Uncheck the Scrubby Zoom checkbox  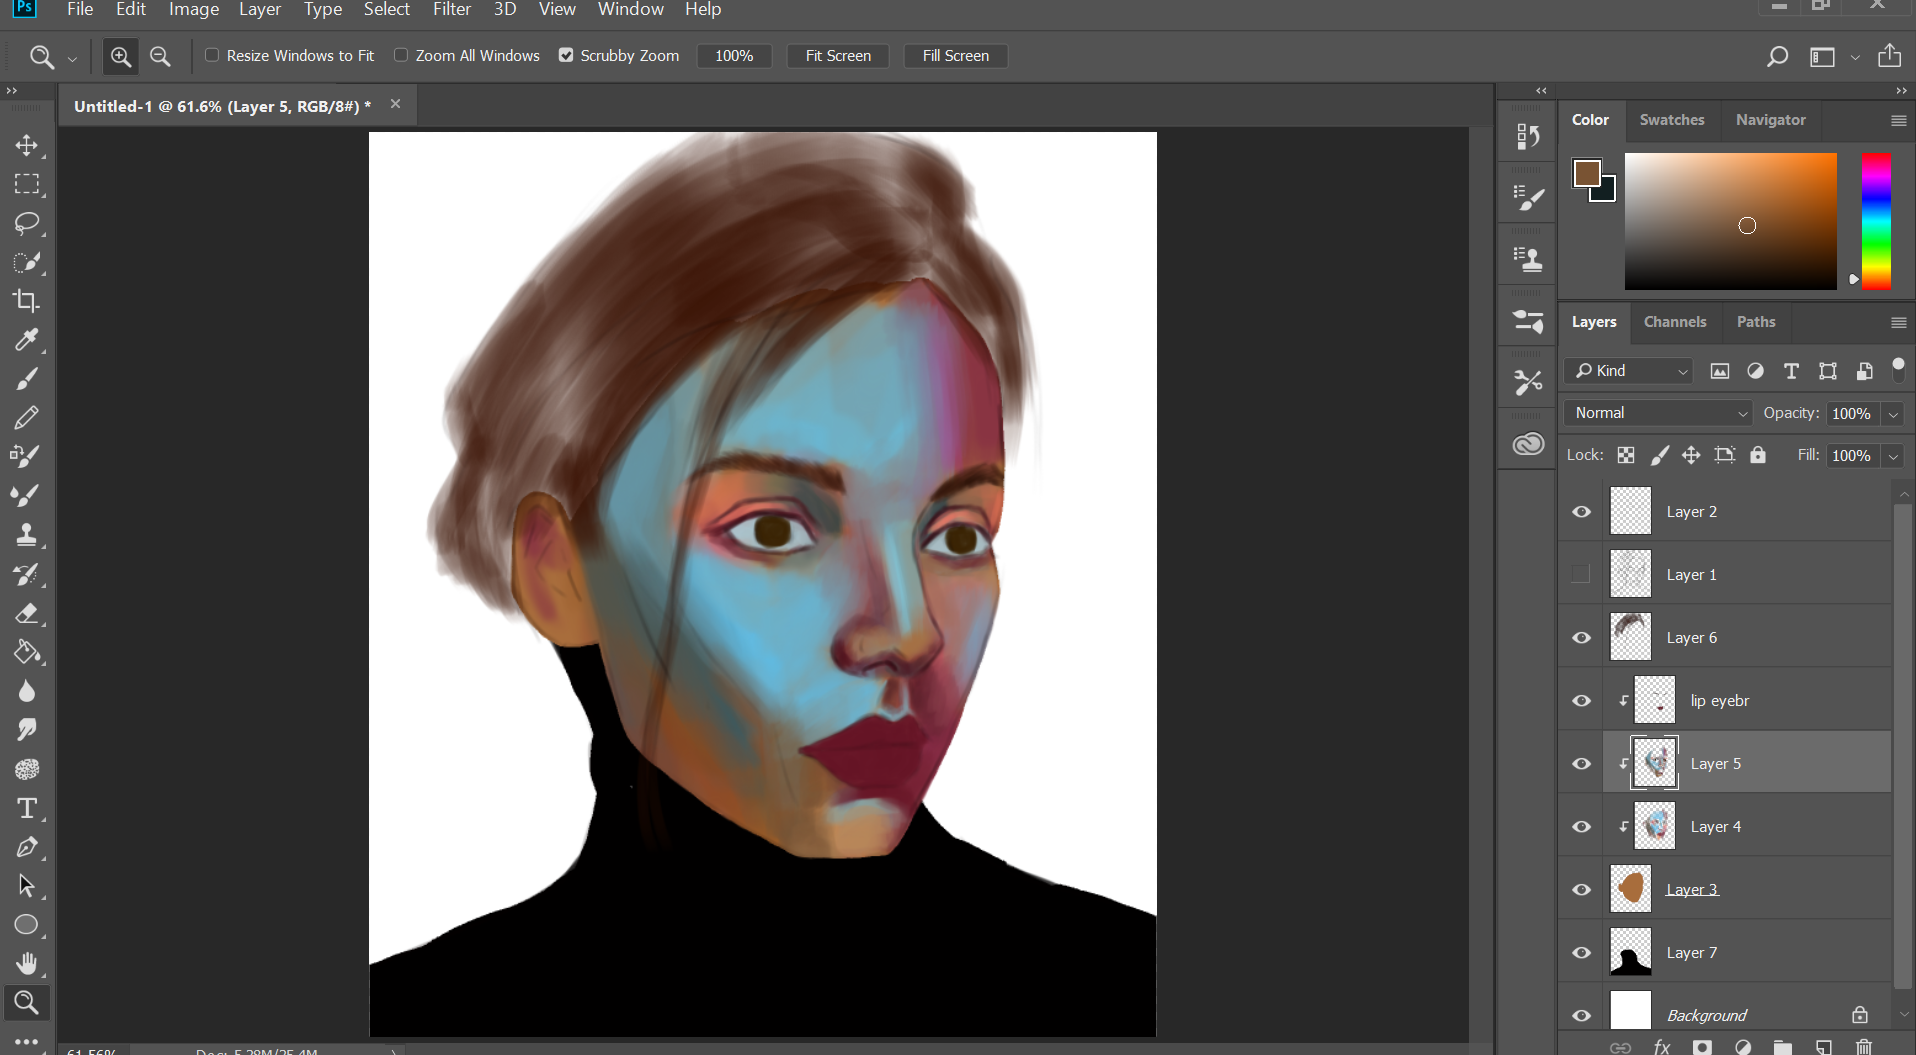[566, 55]
